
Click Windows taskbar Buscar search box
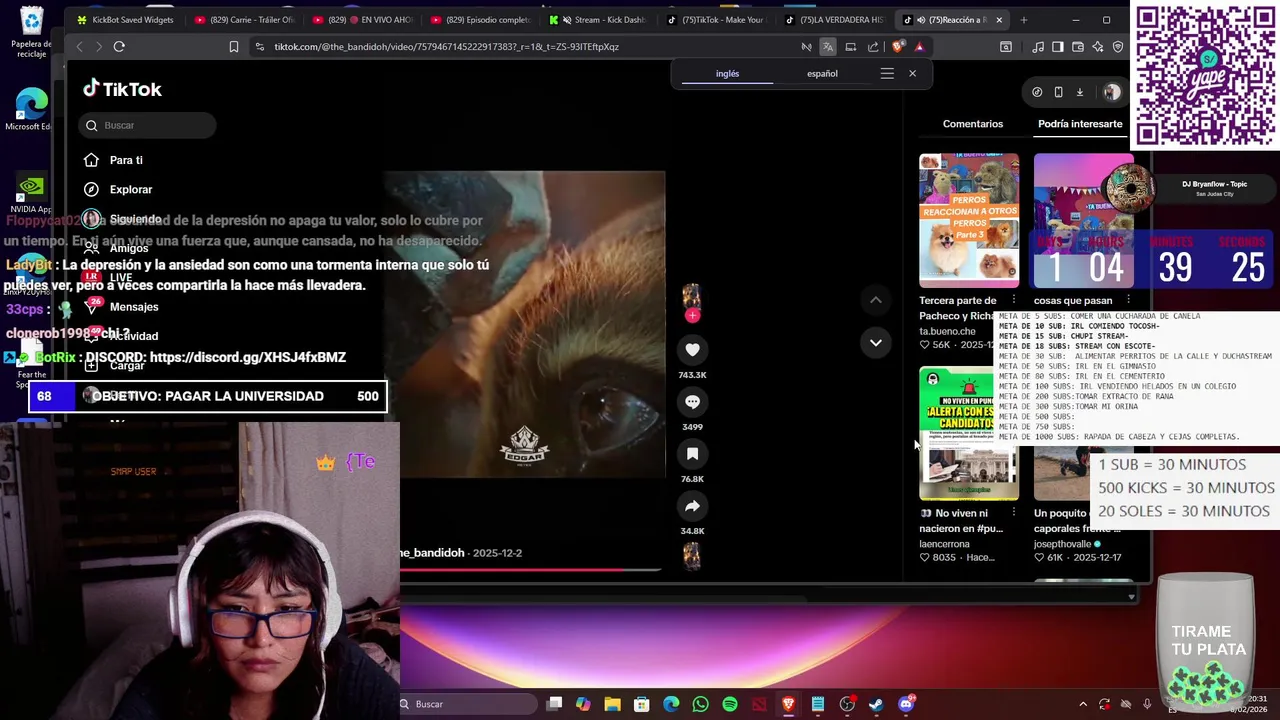coord(468,704)
